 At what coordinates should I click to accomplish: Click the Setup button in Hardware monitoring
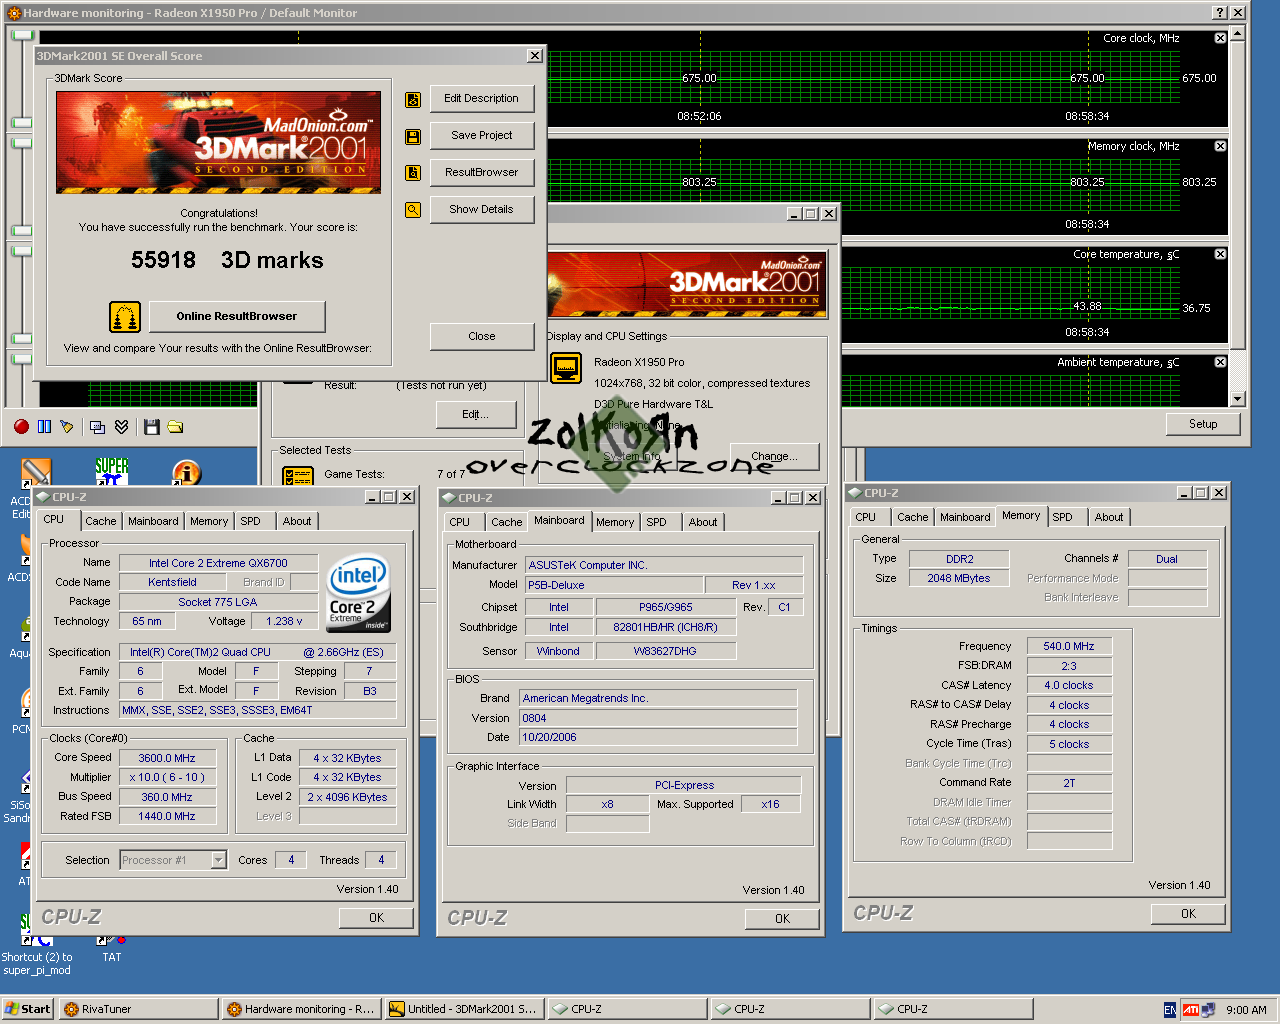[1203, 424]
